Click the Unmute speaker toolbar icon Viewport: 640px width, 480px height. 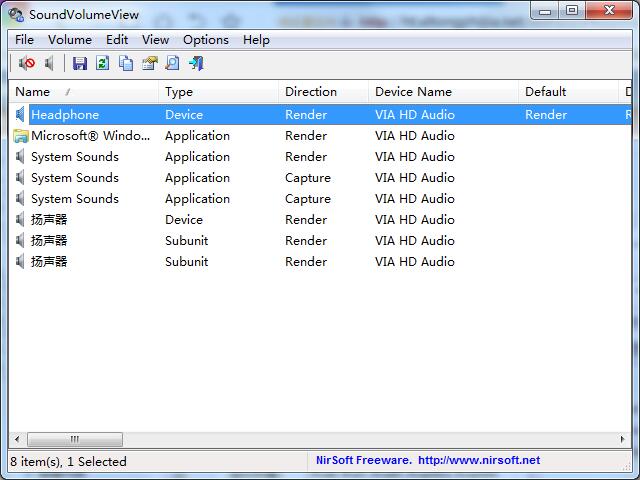click(49, 63)
